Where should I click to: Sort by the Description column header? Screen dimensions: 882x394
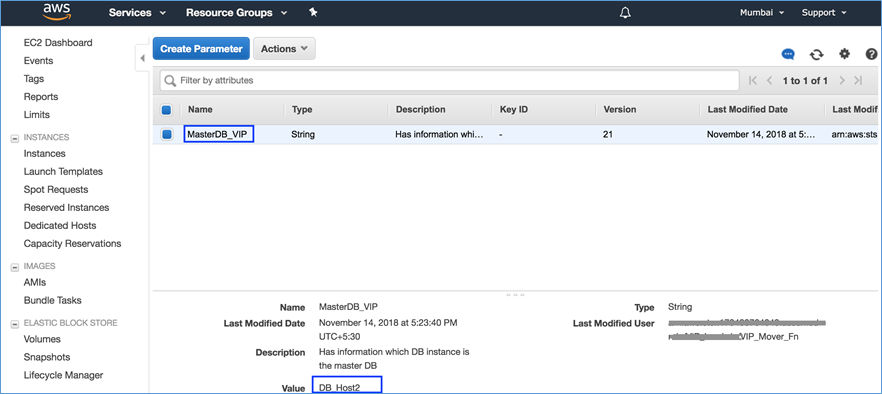click(x=421, y=110)
